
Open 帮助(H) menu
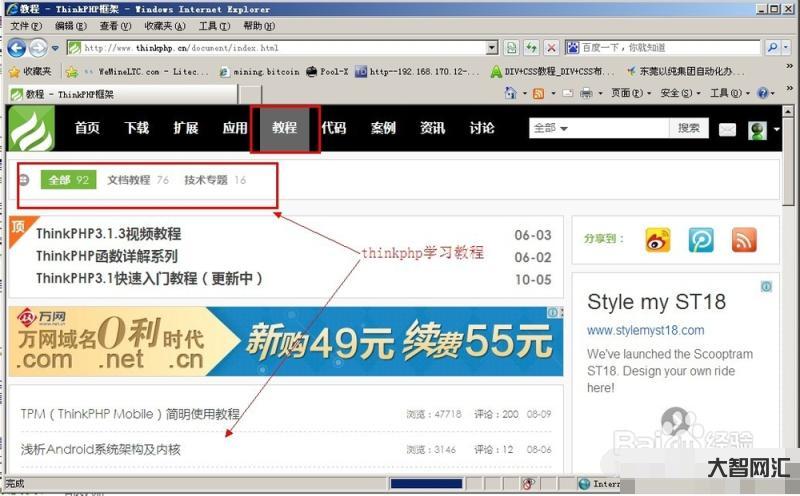[x=259, y=26]
